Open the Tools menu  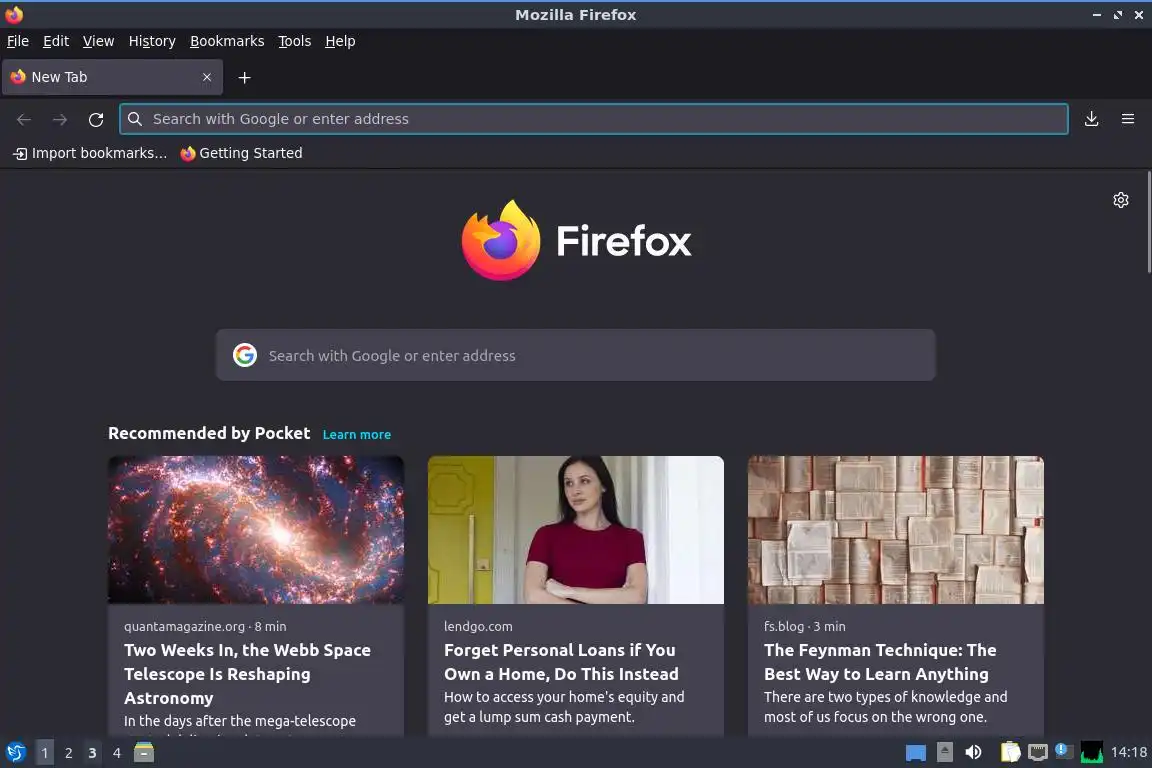click(295, 41)
